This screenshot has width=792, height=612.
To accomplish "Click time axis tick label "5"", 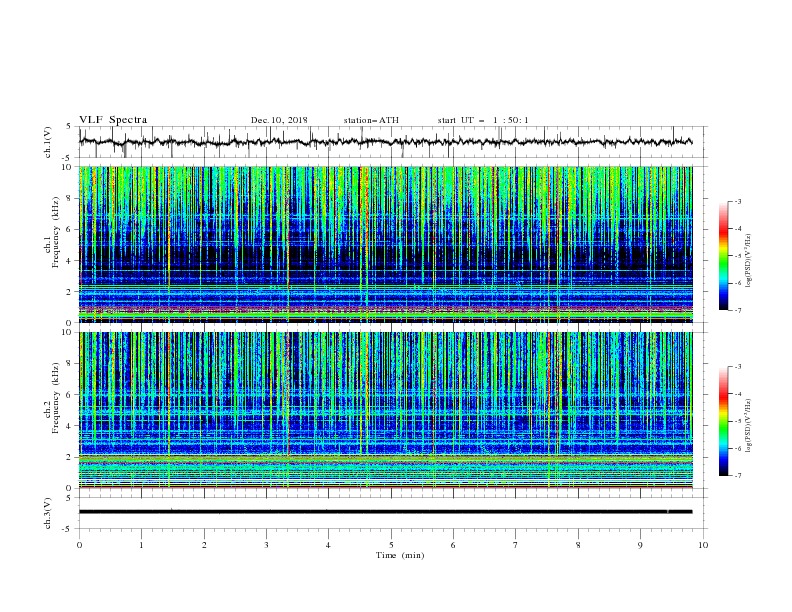I will pyautogui.click(x=391, y=545).
